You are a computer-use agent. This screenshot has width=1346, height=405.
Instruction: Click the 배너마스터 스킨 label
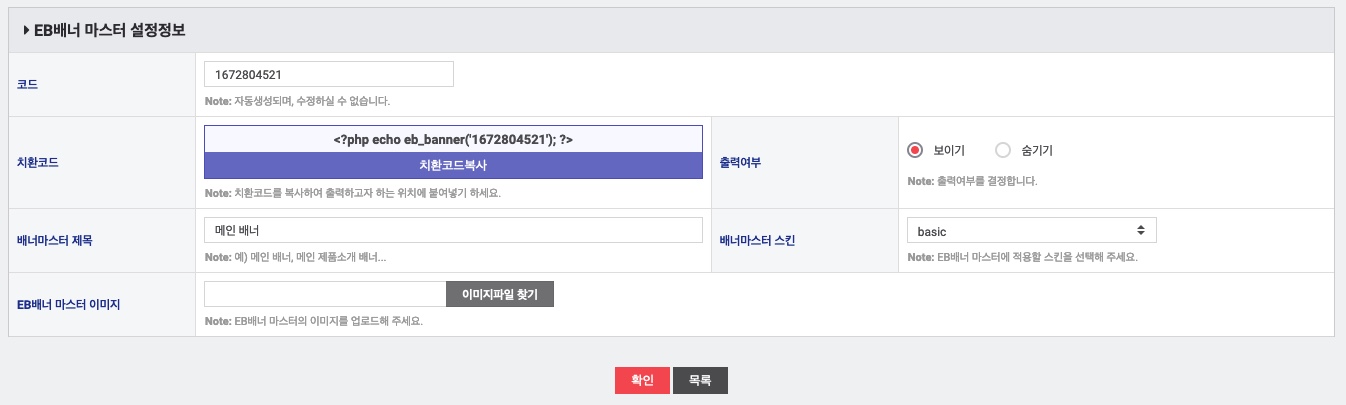pos(758,240)
